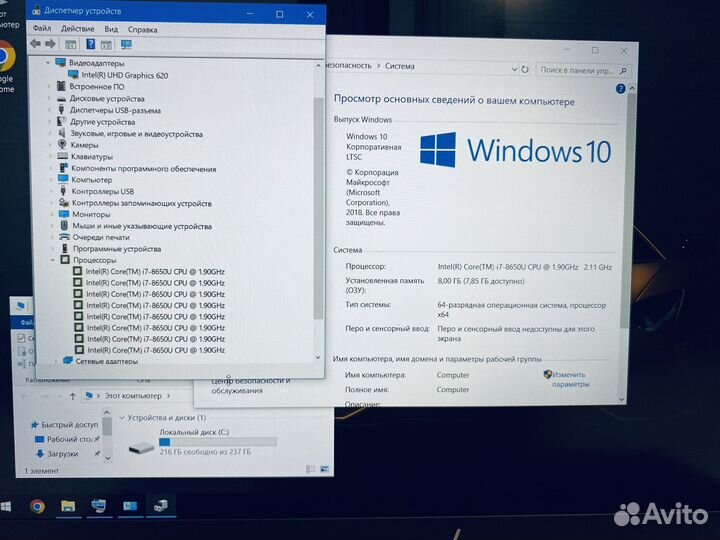
Task: Expand Контроллеры запоминающих устройств node
Action: pos(51,202)
